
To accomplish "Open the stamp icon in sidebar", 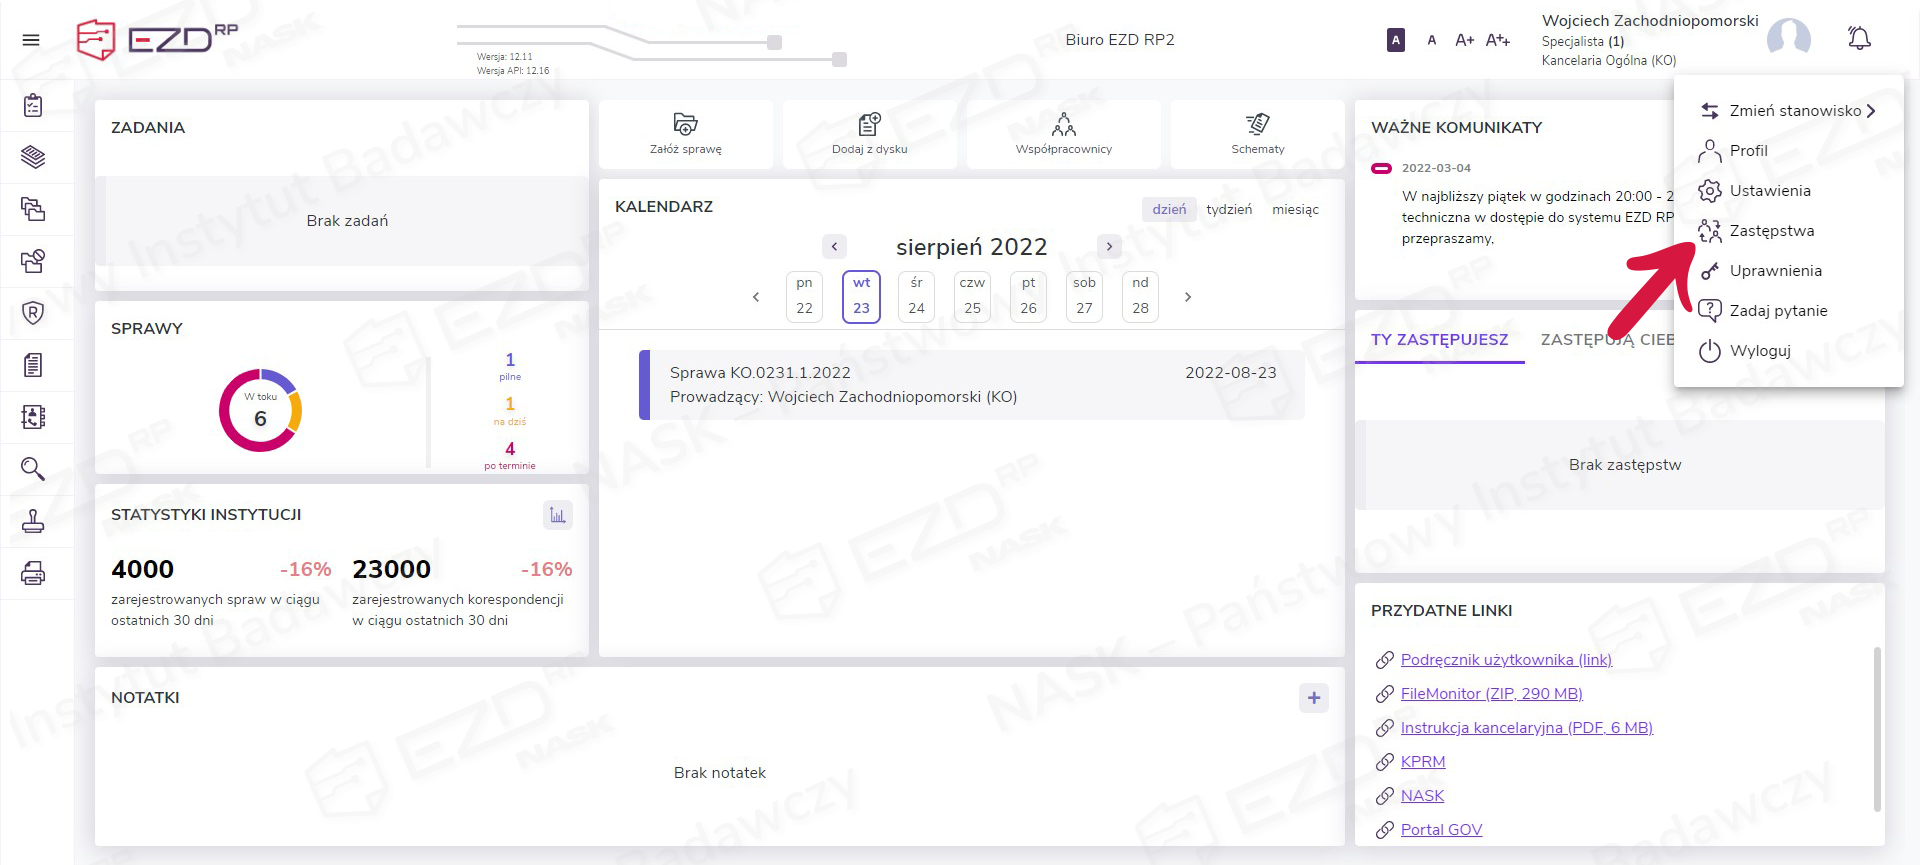I will pyautogui.click(x=33, y=521).
